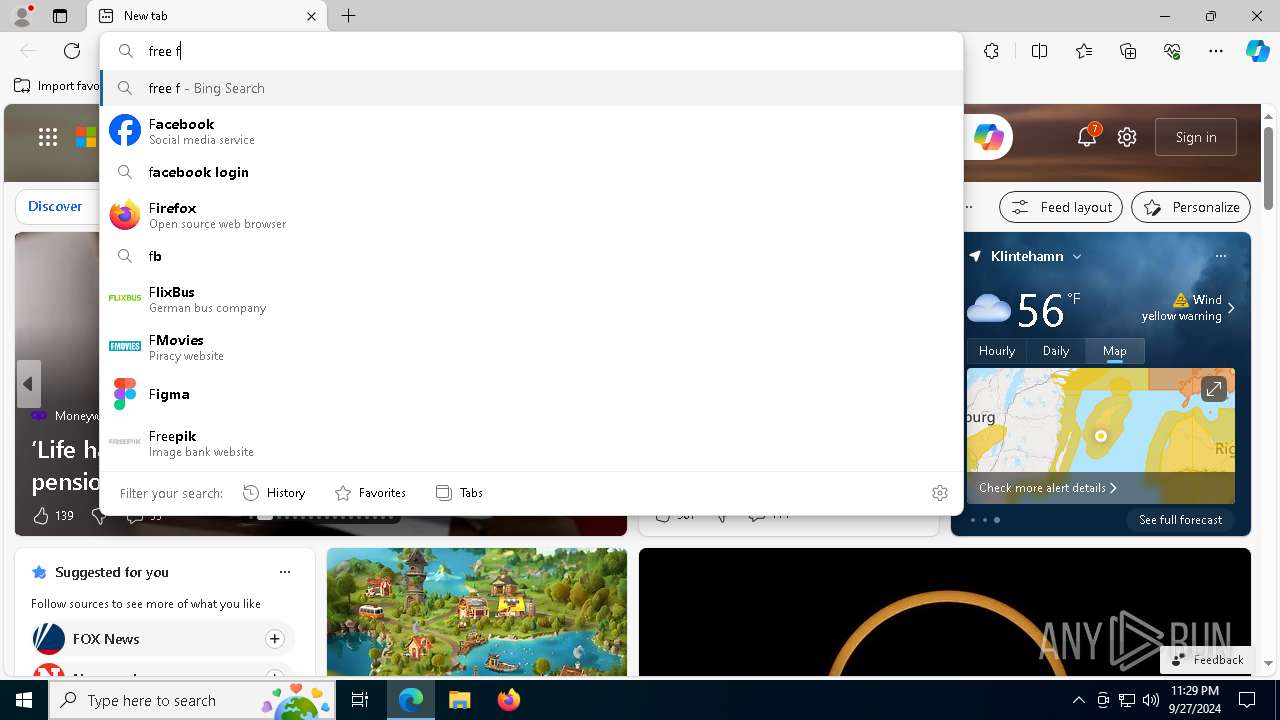
Task: Open the FOX News source
Action: pos(106,639)
